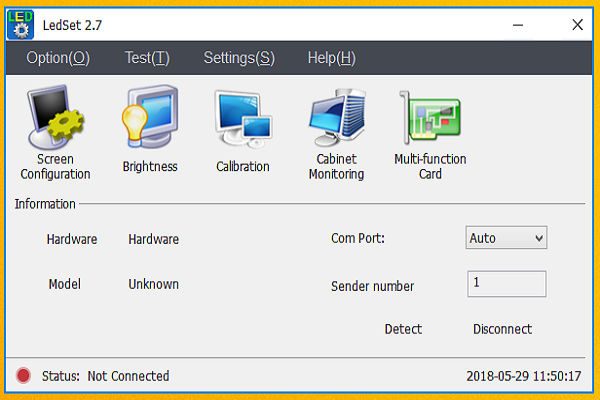Image resolution: width=600 pixels, height=400 pixels.
Task: Open the Screen Configuration tool
Action: 55,132
